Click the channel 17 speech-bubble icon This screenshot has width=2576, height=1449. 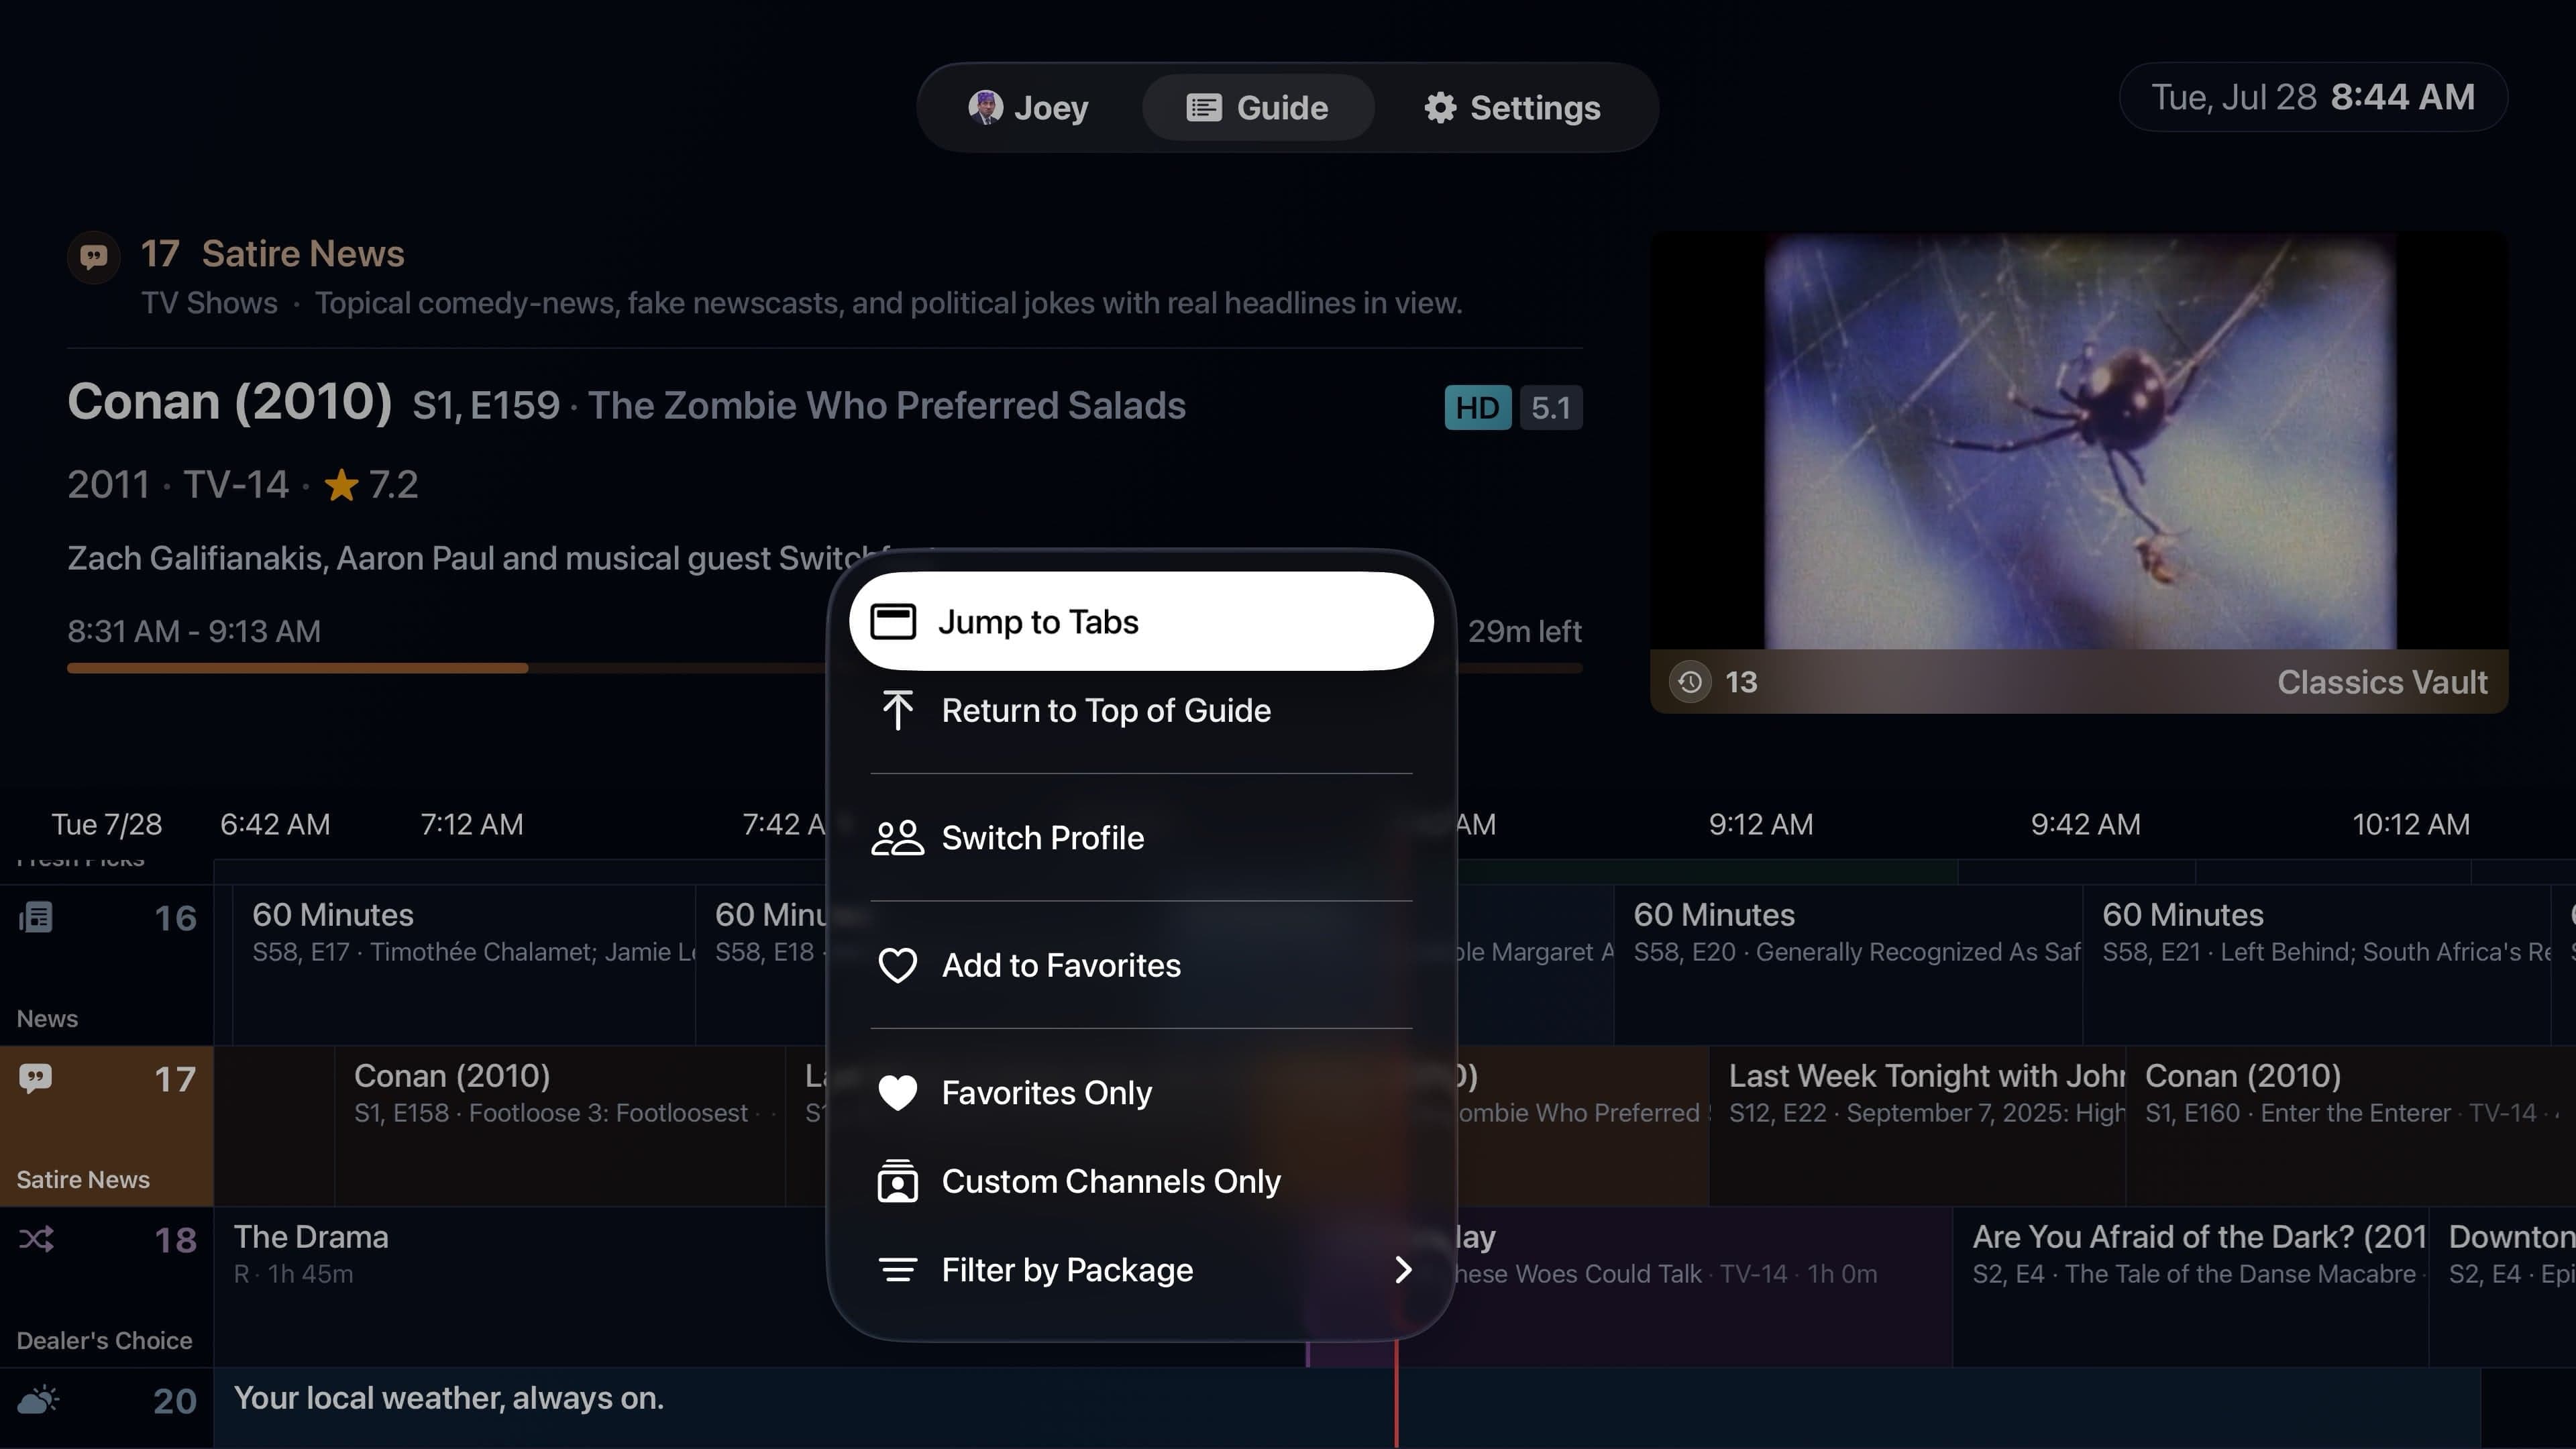click(36, 1078)
